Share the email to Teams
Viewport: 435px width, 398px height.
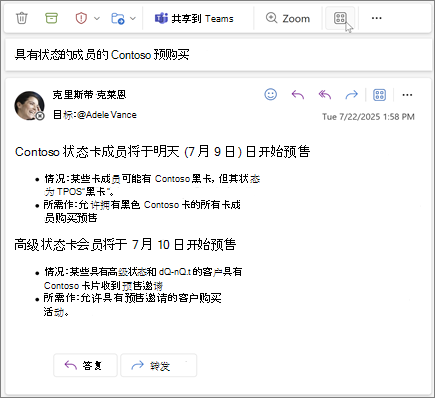(194, 18)
